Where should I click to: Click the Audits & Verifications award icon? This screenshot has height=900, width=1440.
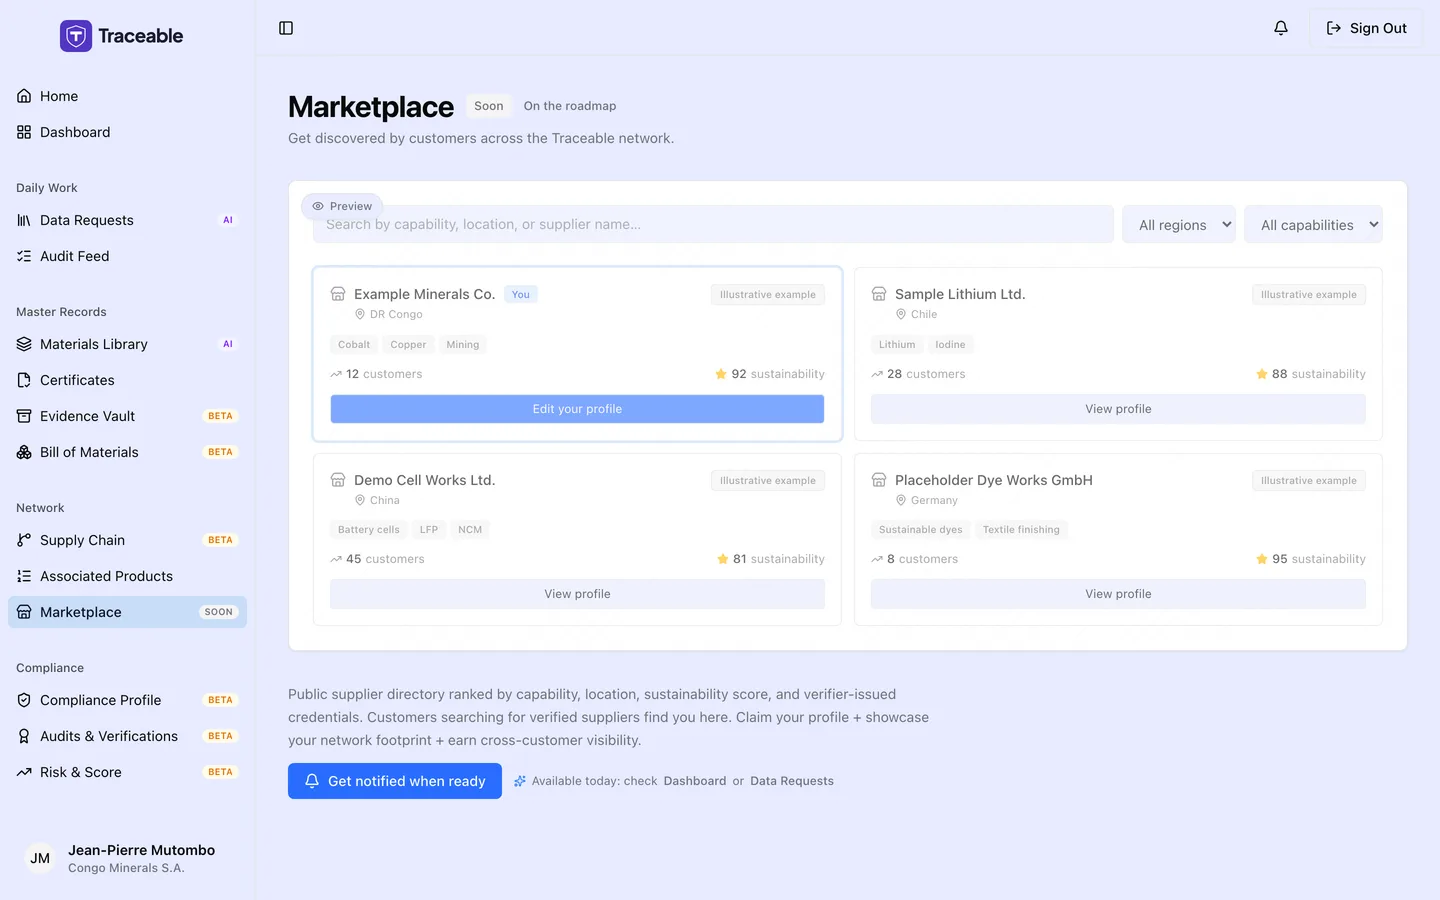tap(24, 736)
